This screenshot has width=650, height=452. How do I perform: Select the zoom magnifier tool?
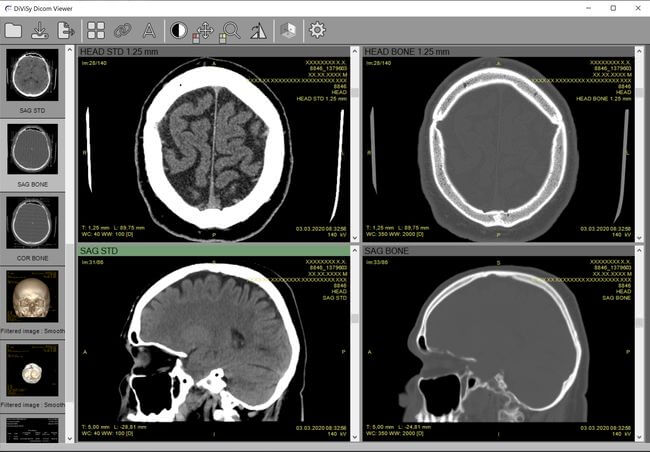click(x=231, y=30)
